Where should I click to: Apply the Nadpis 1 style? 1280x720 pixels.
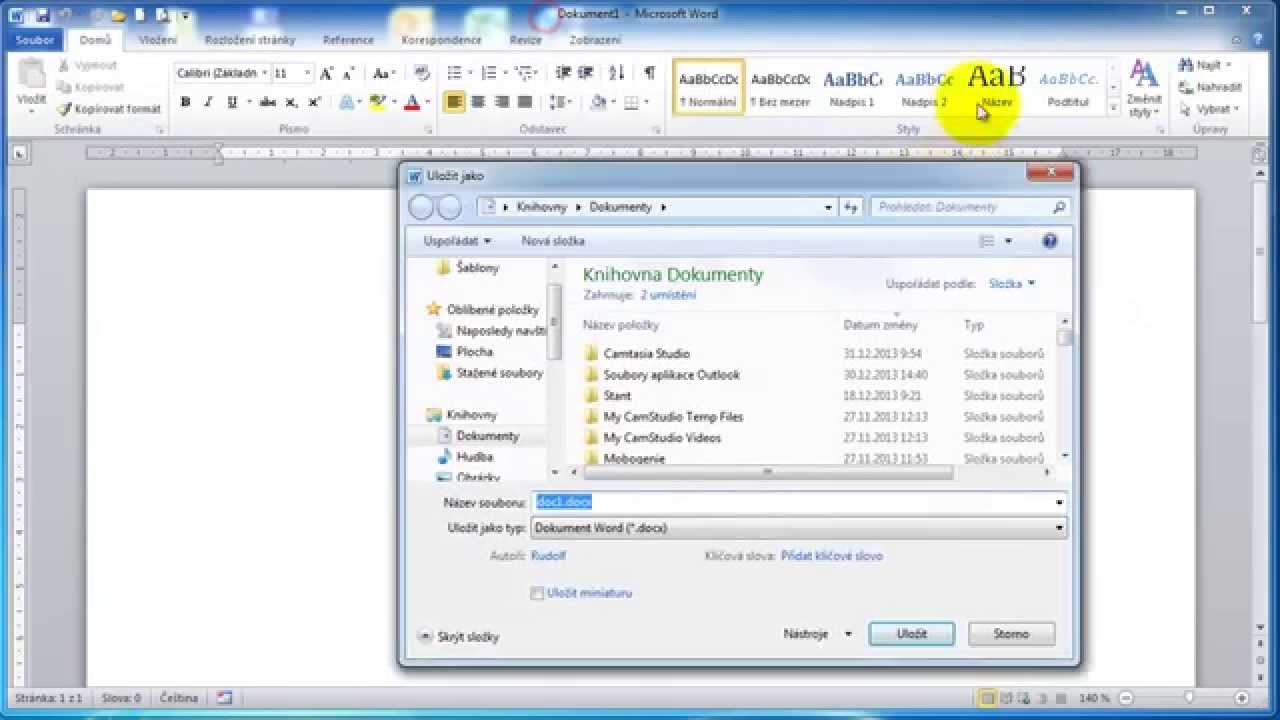tap(852, 87)
